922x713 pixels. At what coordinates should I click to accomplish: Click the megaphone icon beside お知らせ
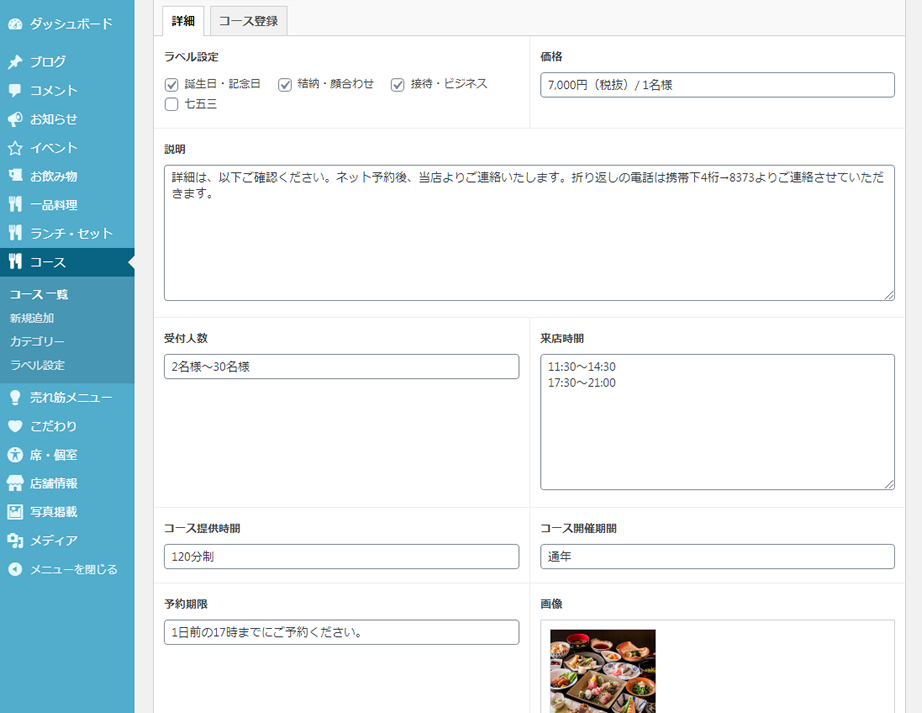[15, 119]
